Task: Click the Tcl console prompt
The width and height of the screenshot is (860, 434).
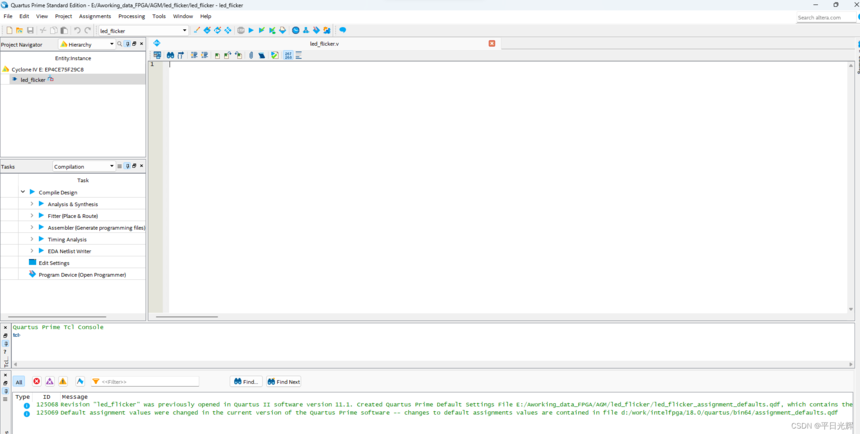Action: pos(16,335)
